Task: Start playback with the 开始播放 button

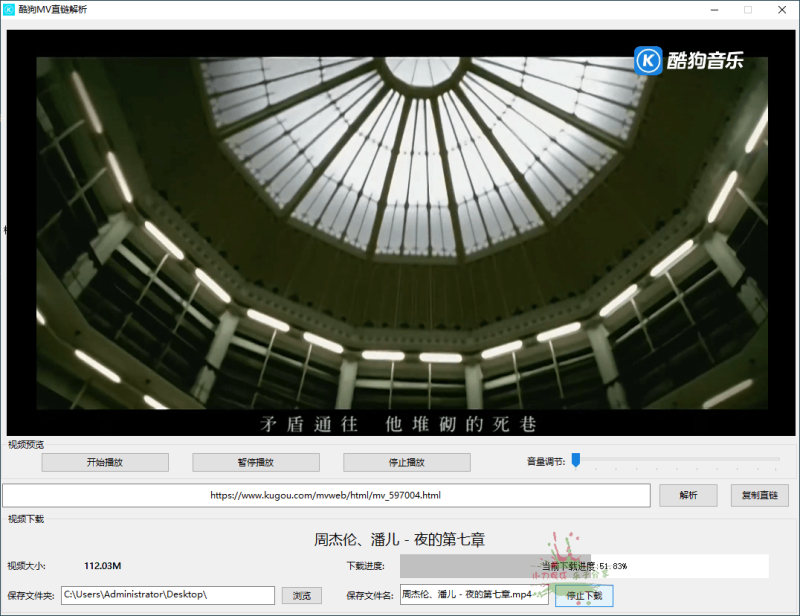Action: (x=103, y=462)
